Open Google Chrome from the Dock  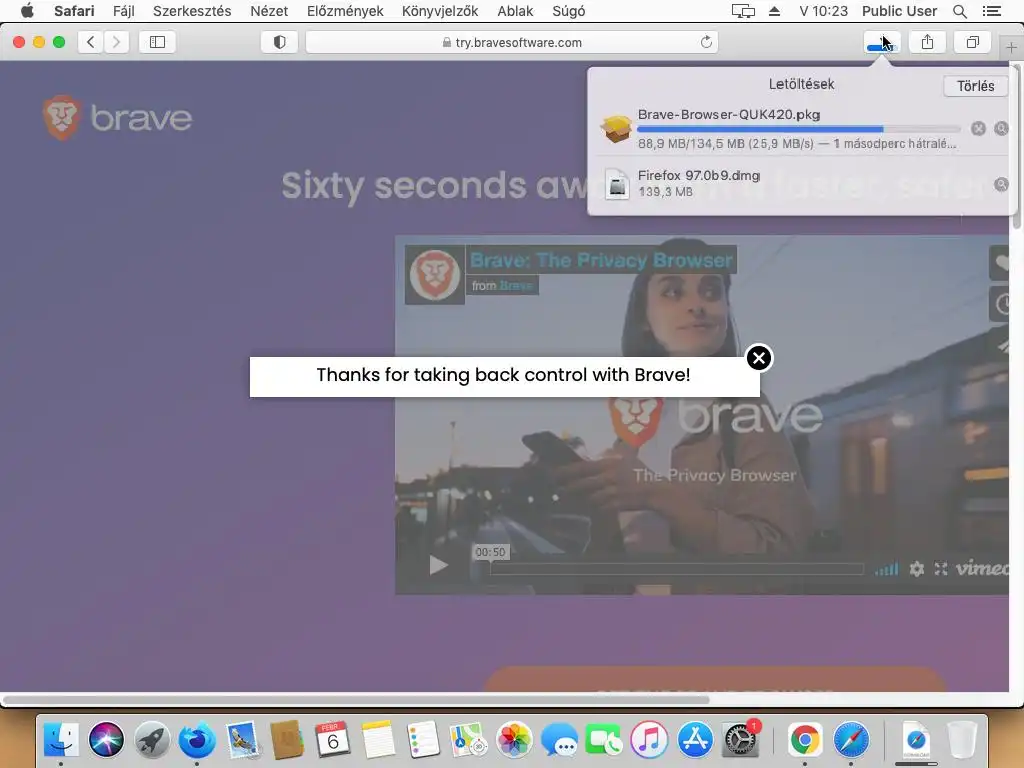805,740
